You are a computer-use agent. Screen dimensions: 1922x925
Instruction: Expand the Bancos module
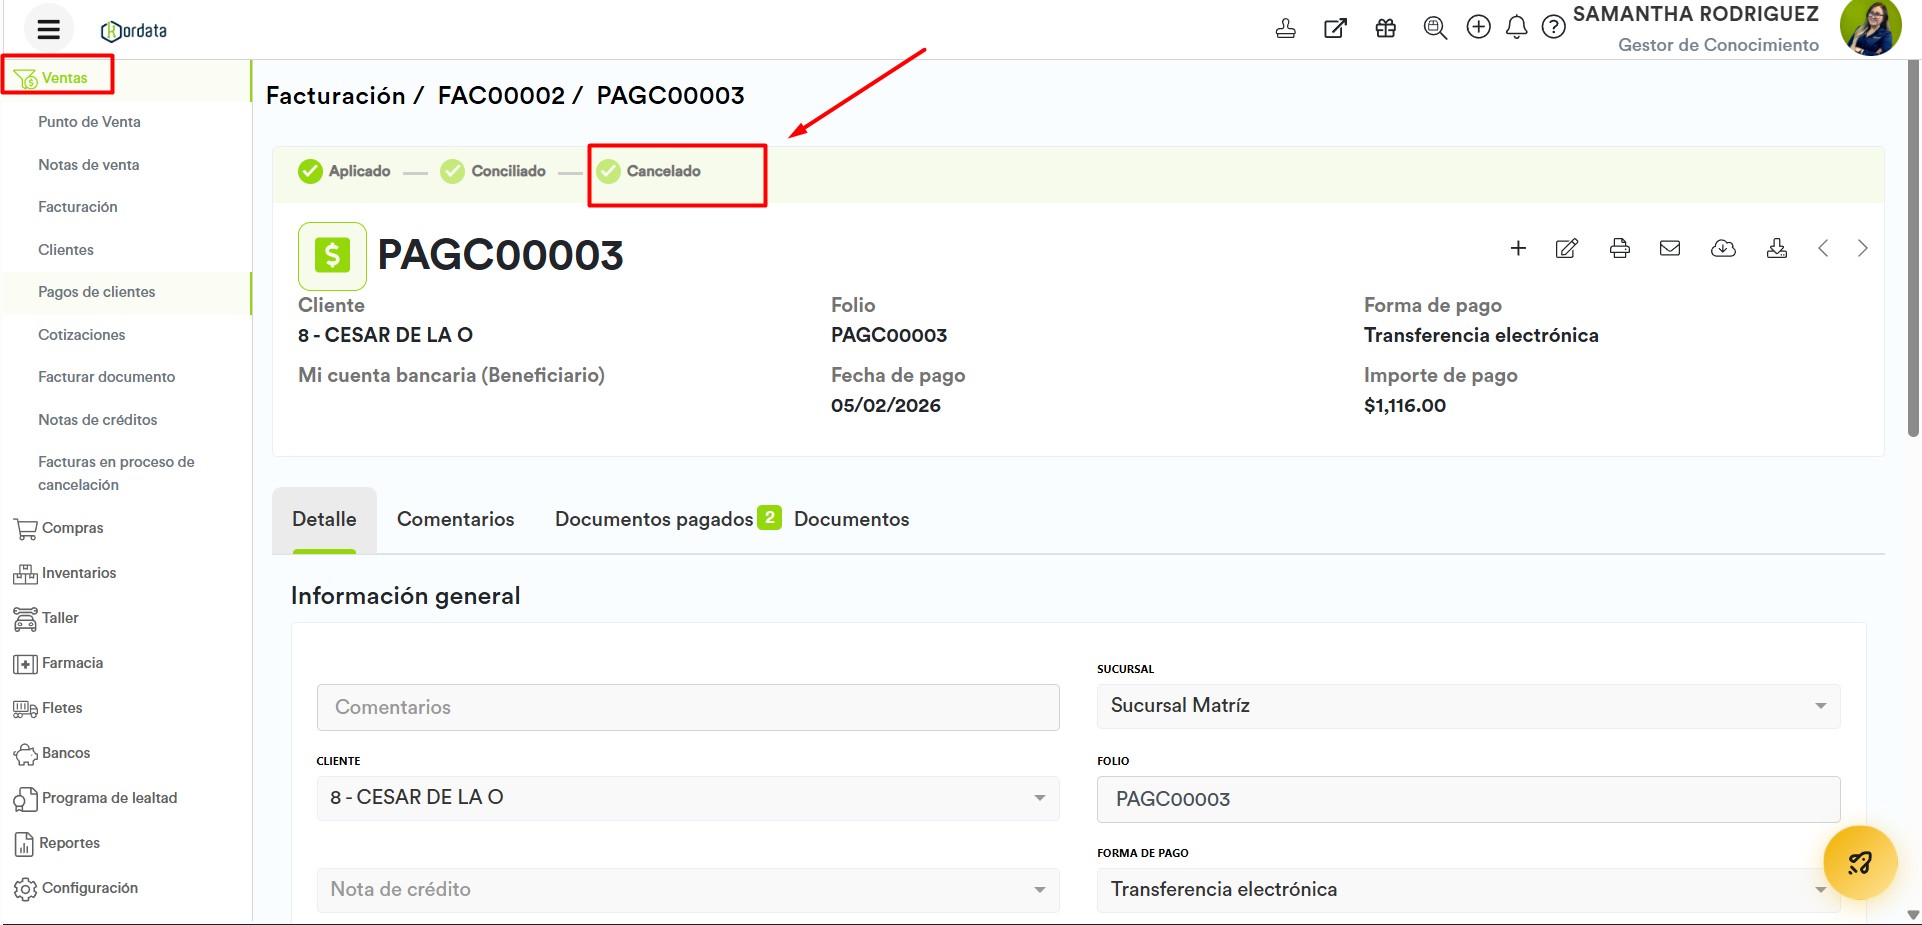point(52,753)
